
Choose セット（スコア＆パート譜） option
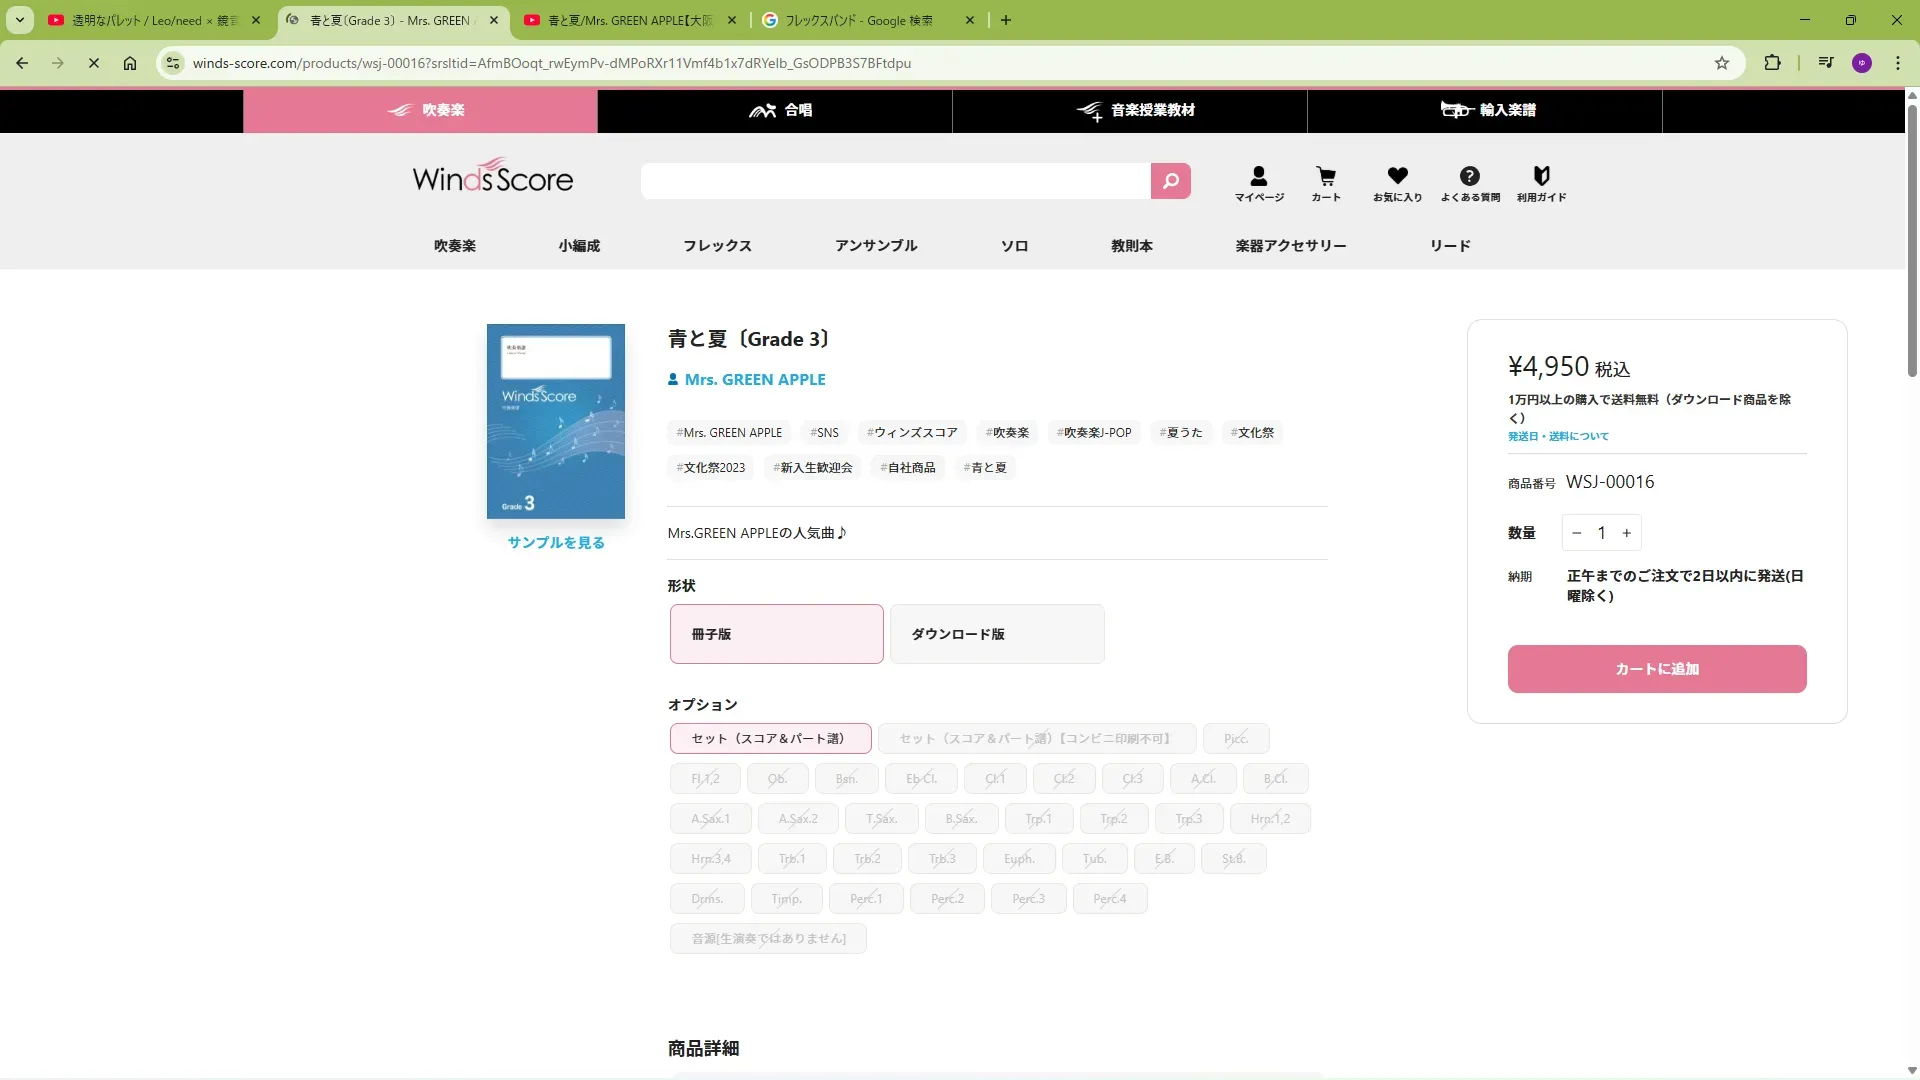(x=770, y=739)
